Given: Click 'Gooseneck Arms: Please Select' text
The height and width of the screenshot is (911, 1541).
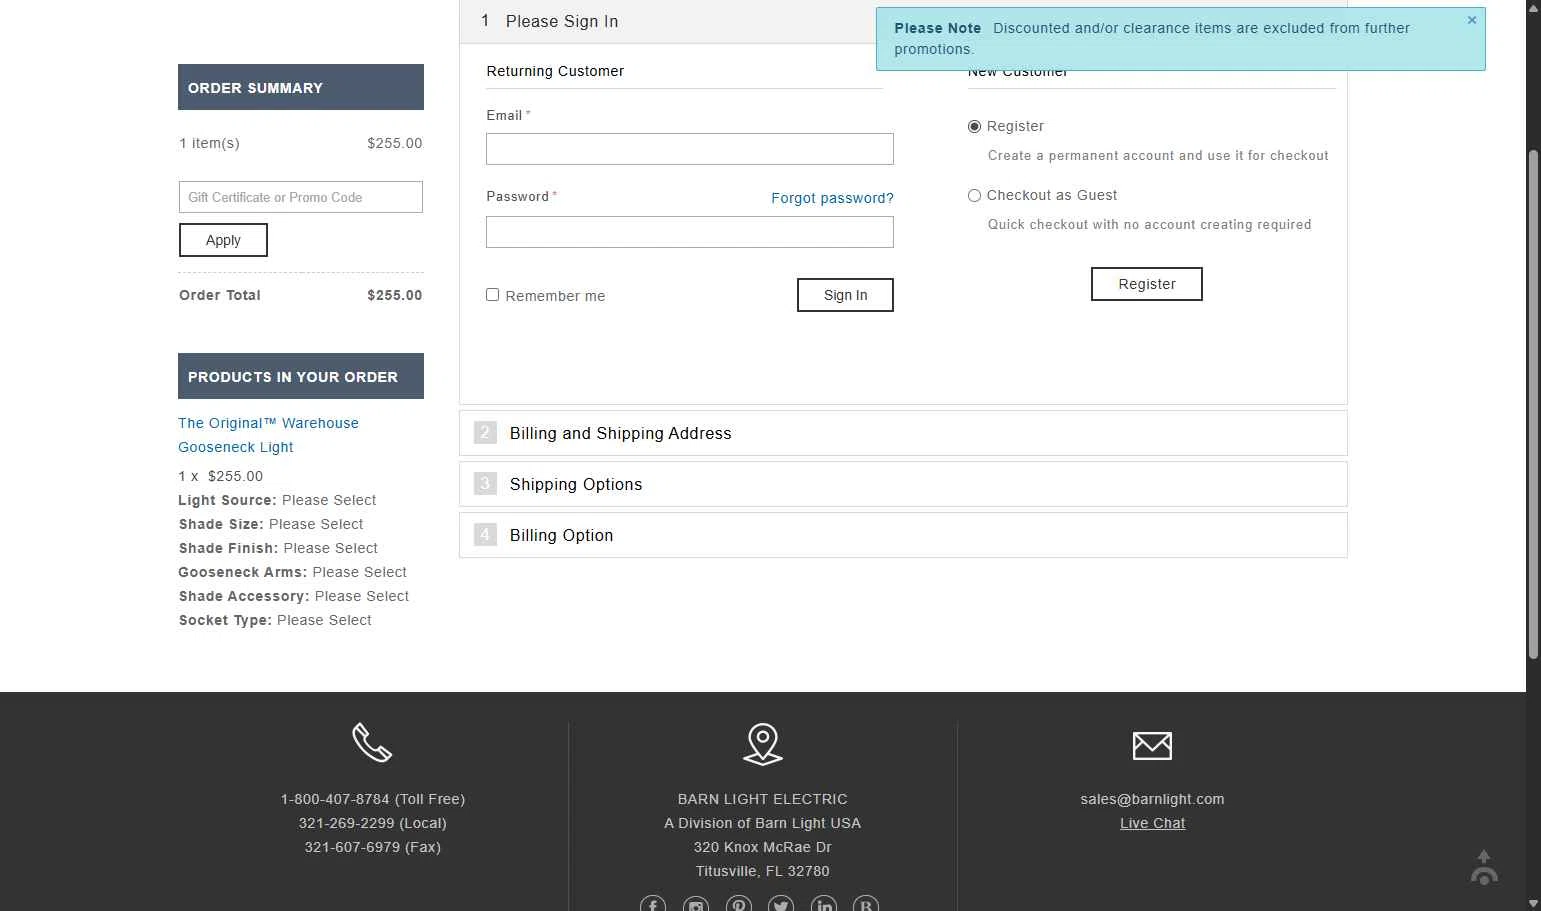Looking at the screenshot, I should (x=292, y=572).
